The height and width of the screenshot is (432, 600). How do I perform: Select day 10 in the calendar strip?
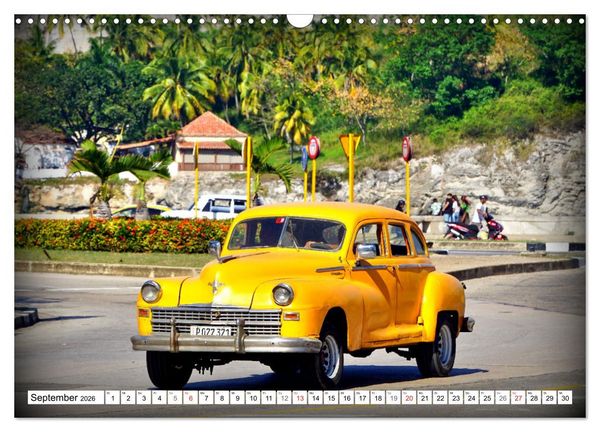click(x=253, y=398)
